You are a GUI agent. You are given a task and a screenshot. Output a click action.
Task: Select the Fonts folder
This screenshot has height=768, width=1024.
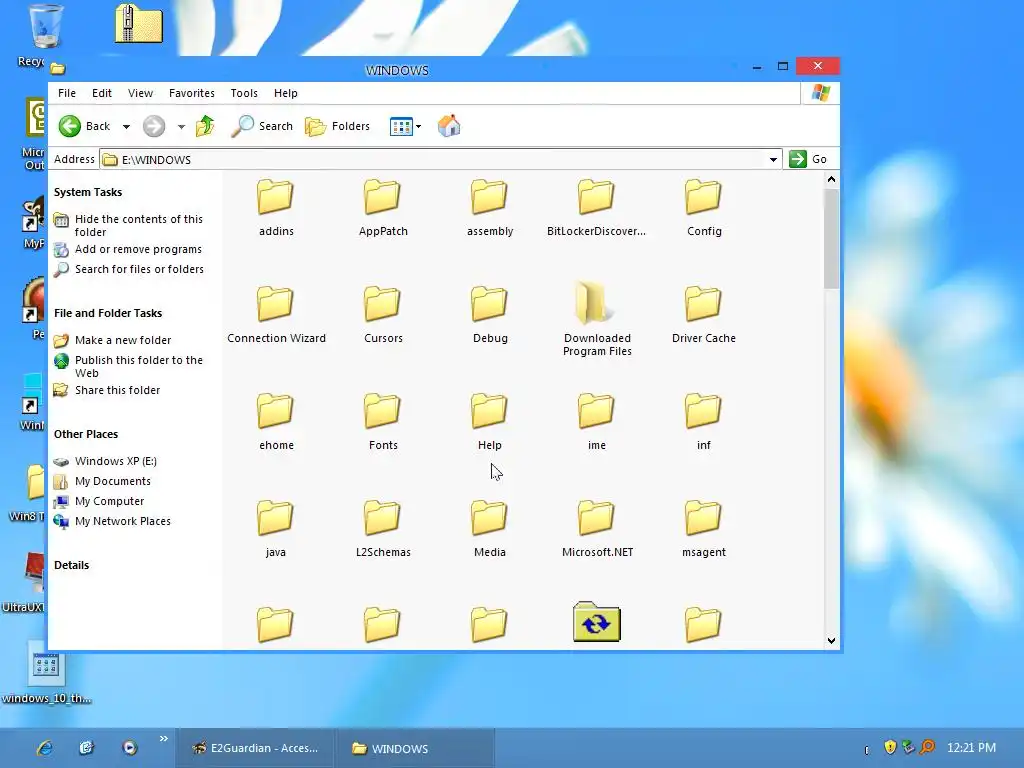click(383, 422)
